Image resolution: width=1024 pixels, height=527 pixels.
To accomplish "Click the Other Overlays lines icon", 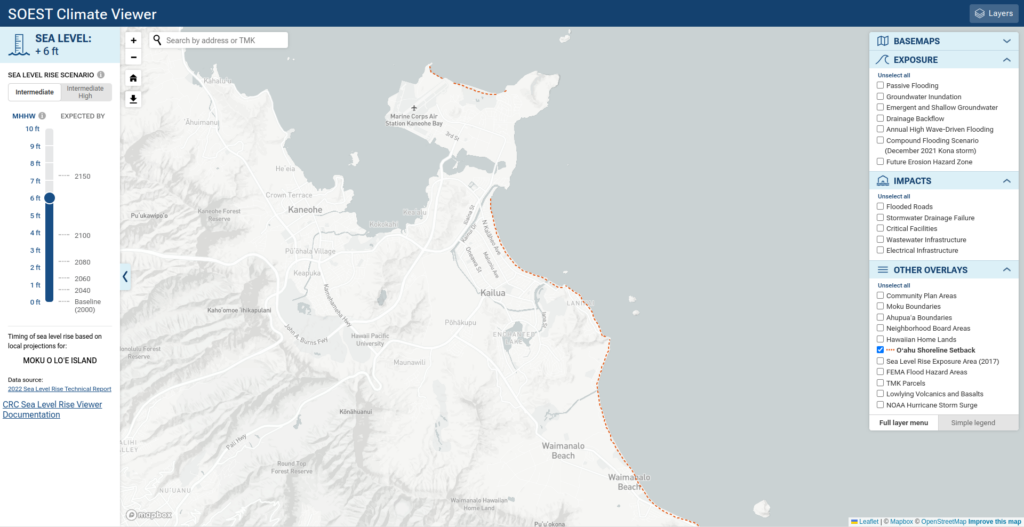I will [883, 270].
